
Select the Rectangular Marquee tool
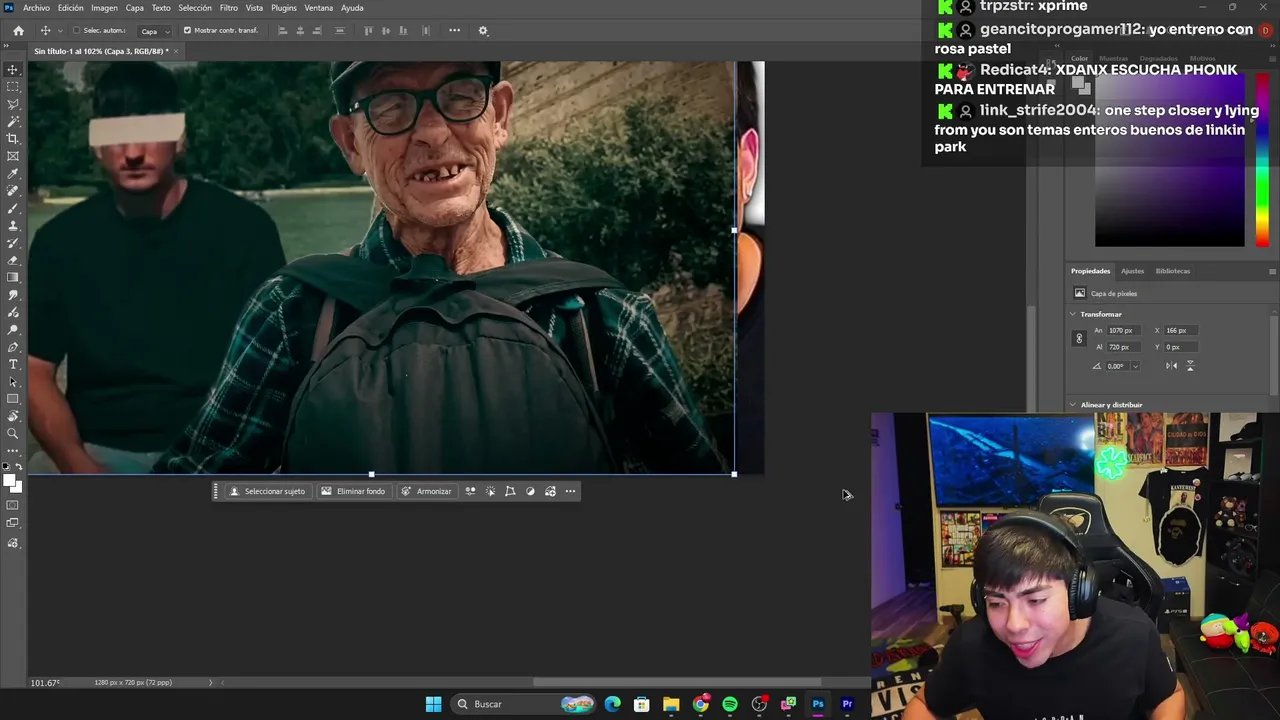coord(13,87)
